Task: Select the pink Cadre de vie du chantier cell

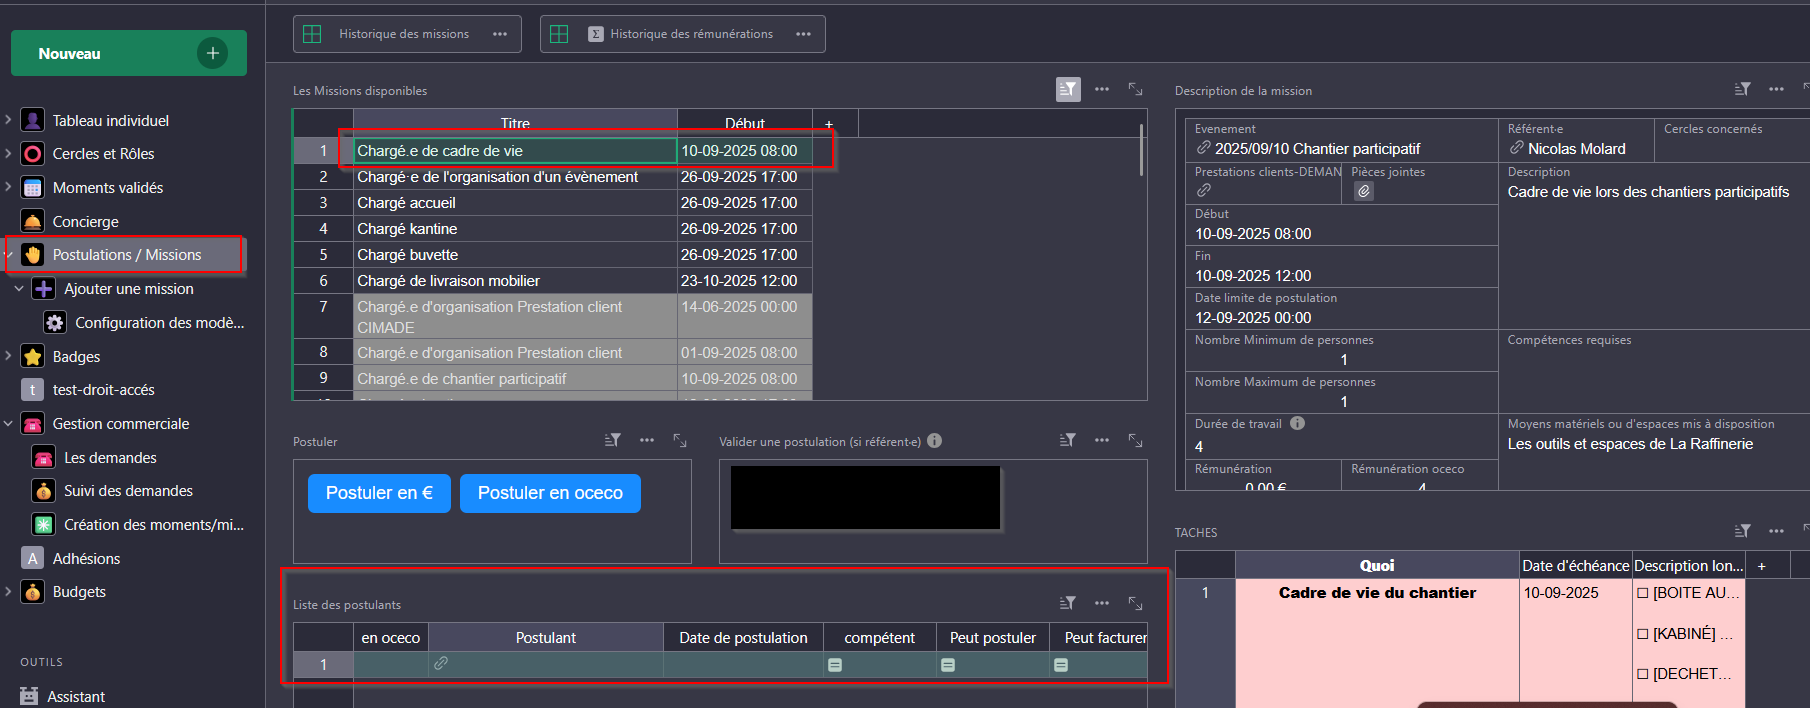Action: 1377,593
